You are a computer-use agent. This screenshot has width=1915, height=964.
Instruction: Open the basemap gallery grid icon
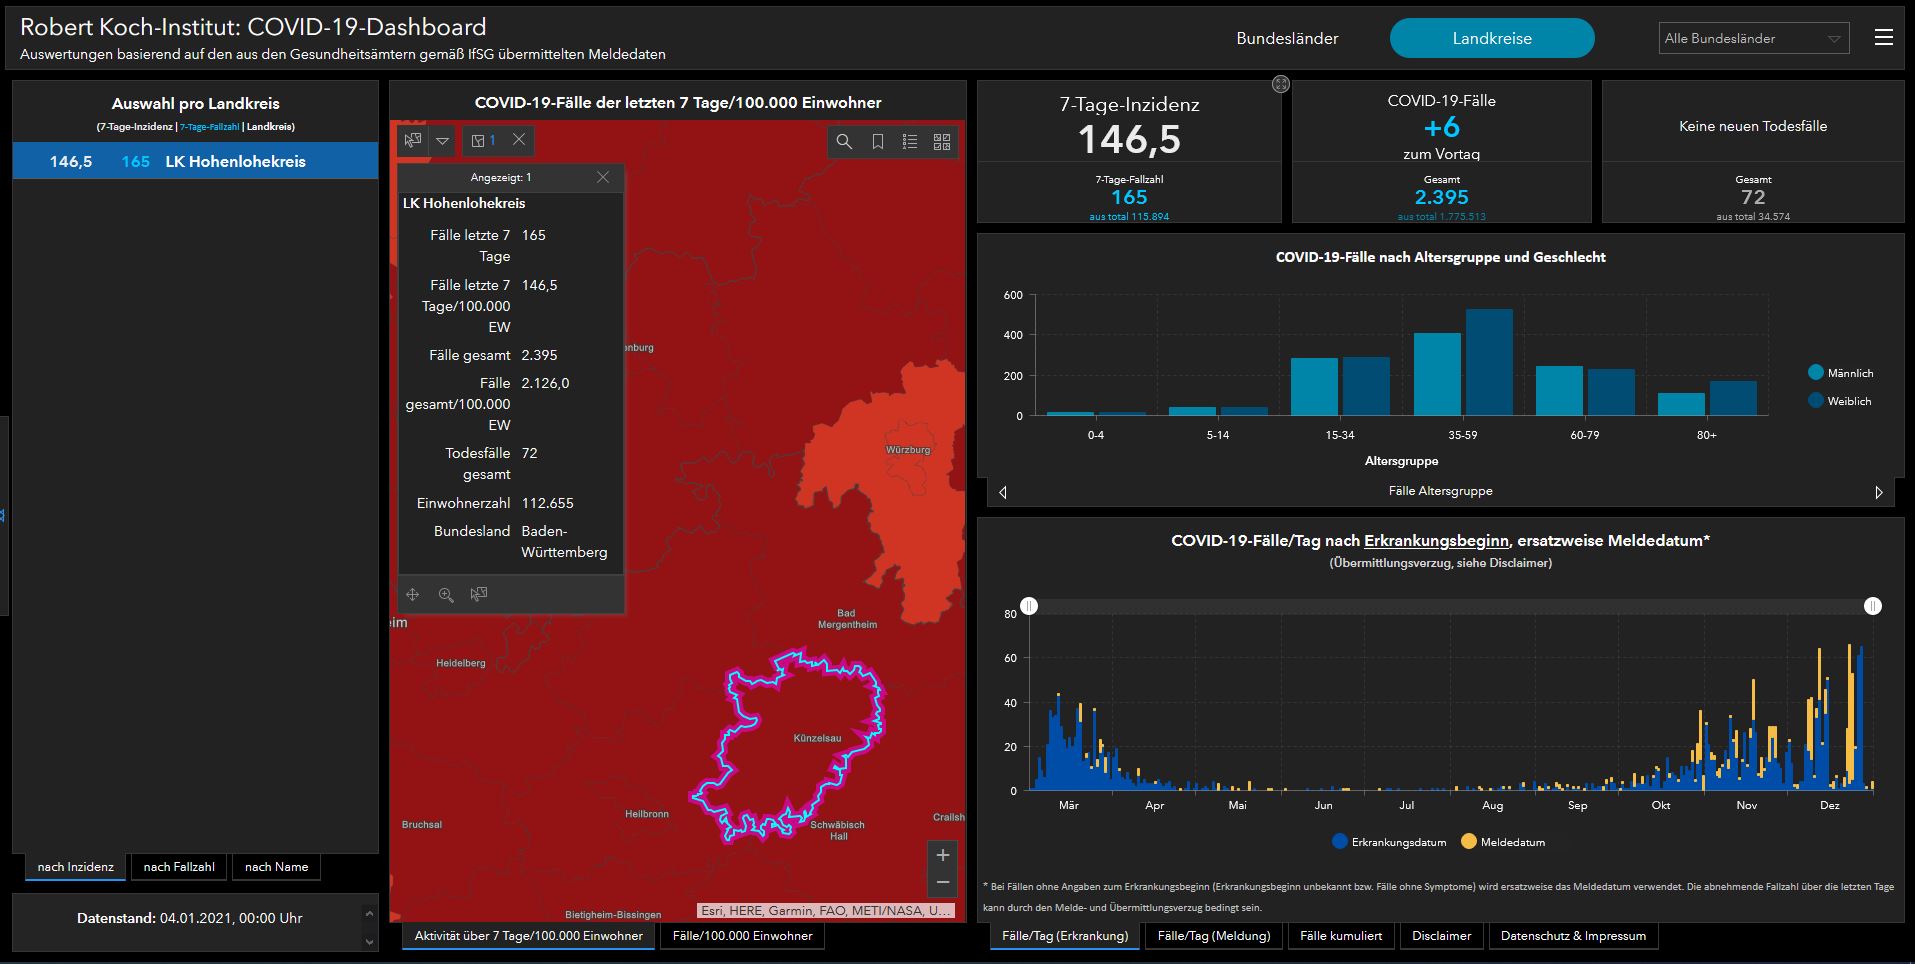(x=941, y=142)
